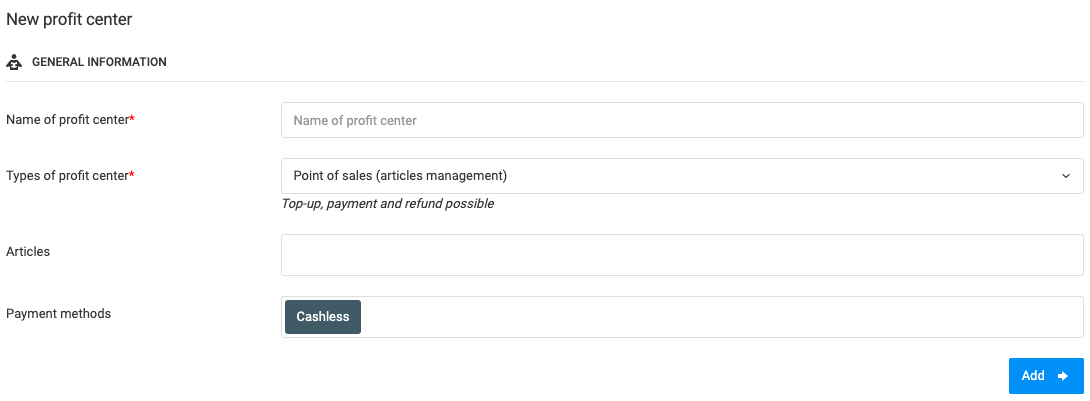Click empty area of Payment methods field
This screenshot has width=1090, height=401.
point(722,317)
